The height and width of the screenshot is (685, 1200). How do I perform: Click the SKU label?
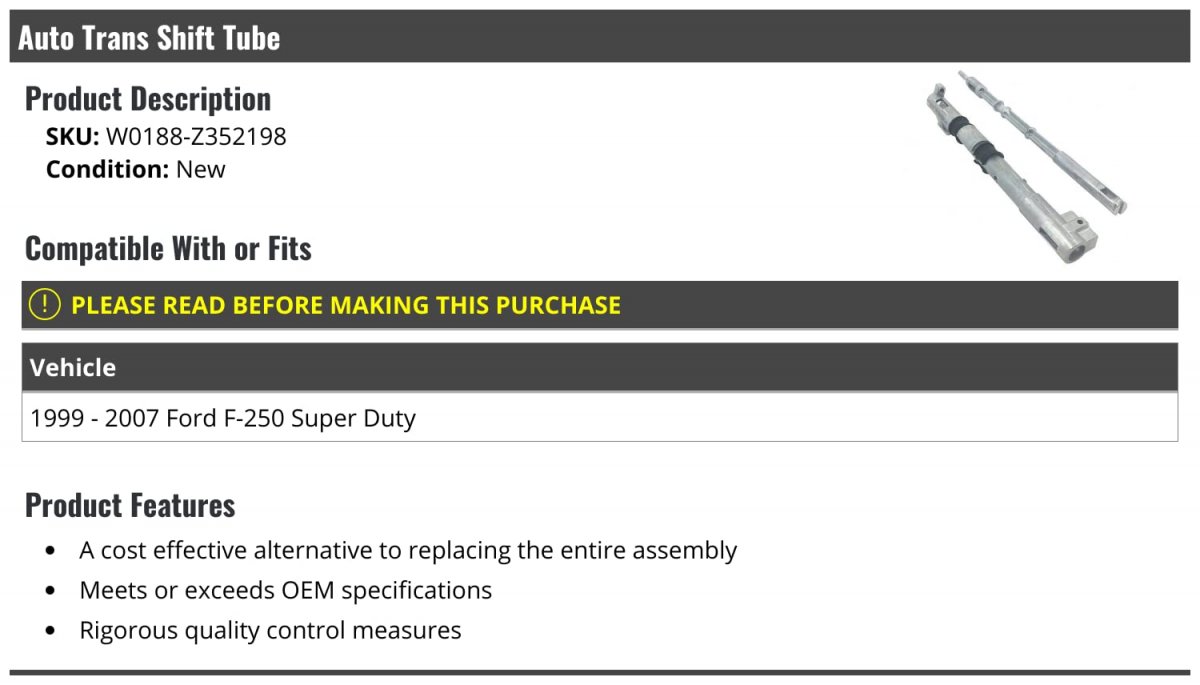73,136
